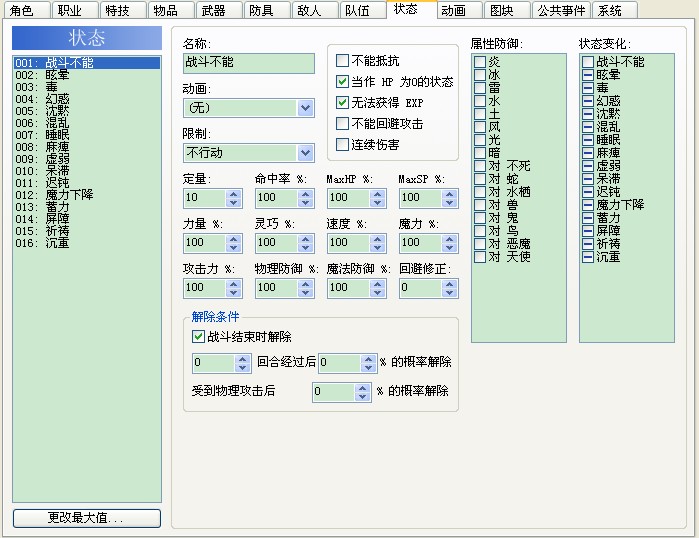Select state 012: 魔力下降 in list
699x538 pixels.
point(87,195)
